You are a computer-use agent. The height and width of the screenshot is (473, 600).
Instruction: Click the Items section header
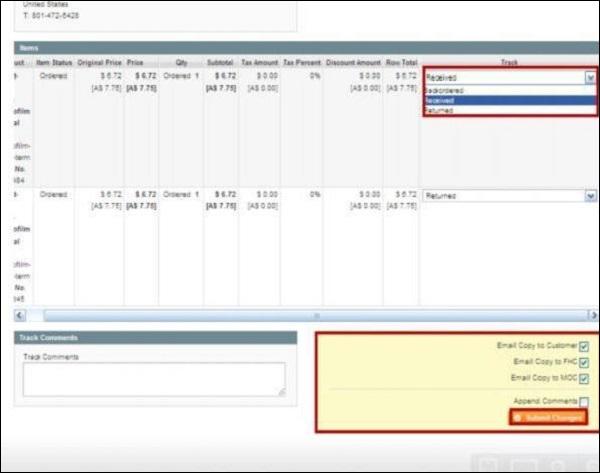306,48
